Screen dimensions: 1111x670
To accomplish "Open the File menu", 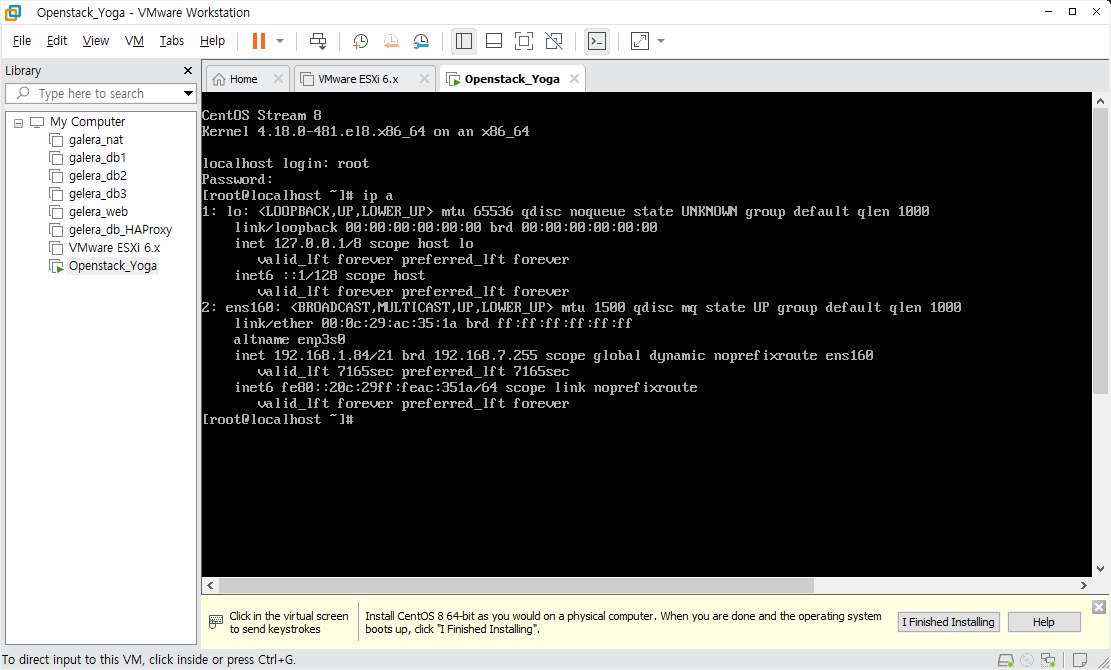I will [x=22, y=41].
